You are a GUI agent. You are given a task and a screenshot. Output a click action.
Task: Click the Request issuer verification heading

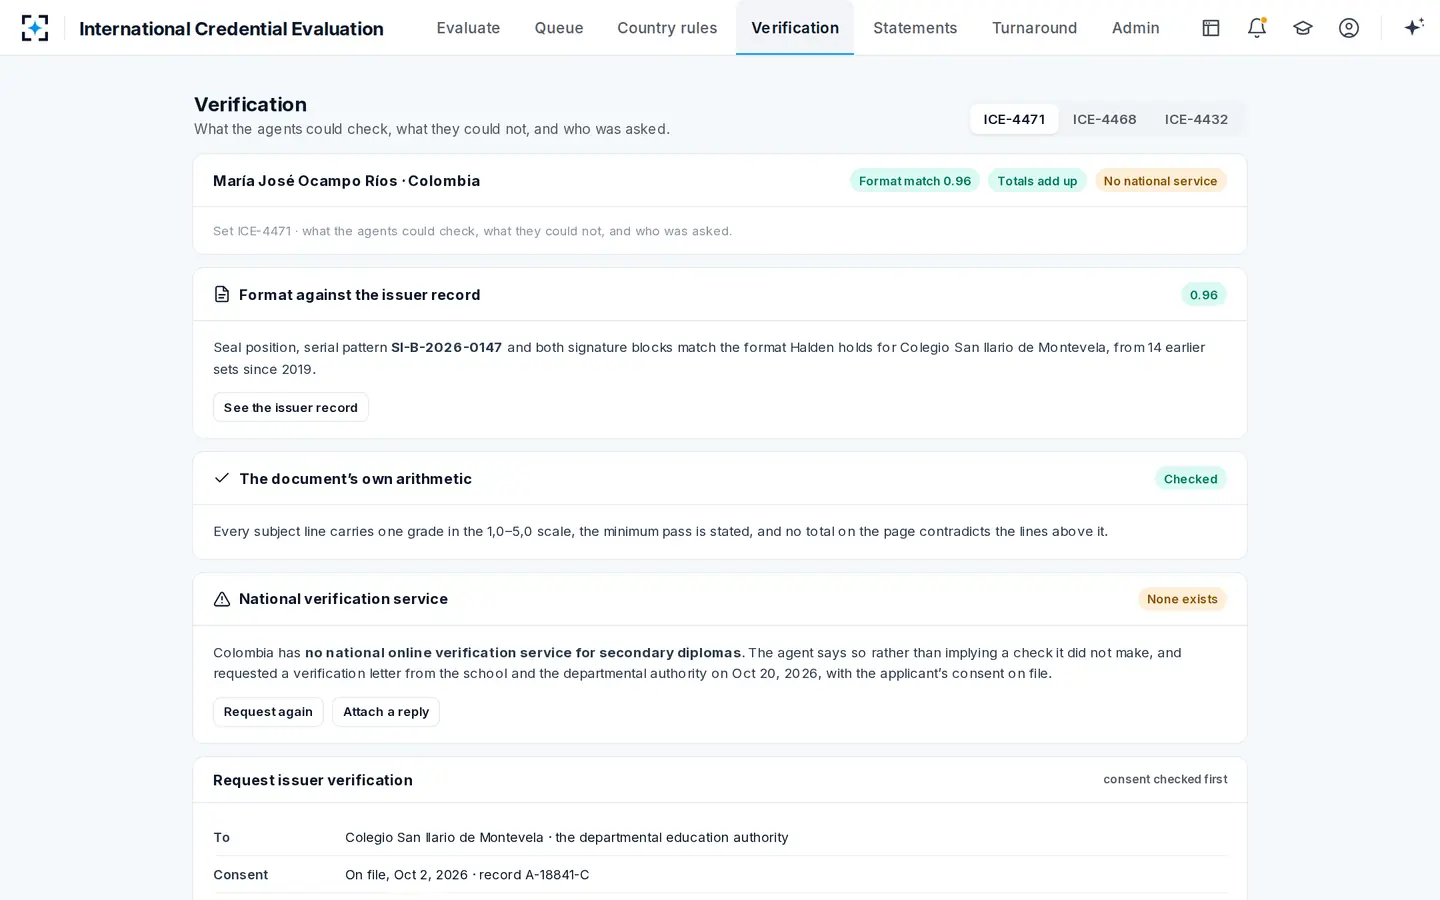[313, 780]
